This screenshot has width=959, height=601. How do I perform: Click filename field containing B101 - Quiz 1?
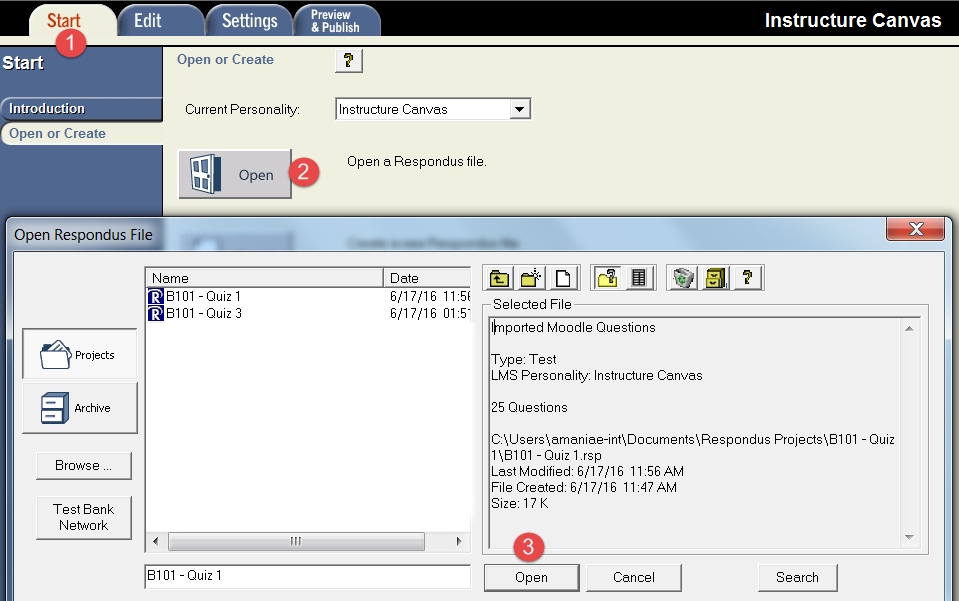pos(308,576)
